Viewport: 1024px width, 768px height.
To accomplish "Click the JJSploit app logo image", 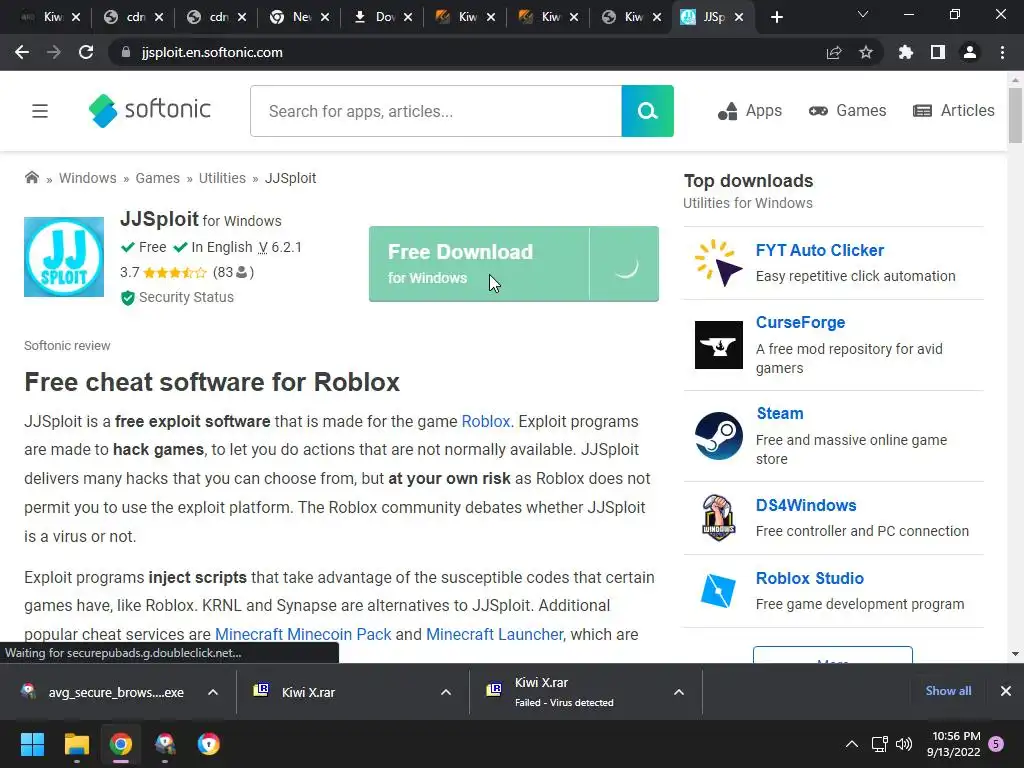I will coord(64,257).
